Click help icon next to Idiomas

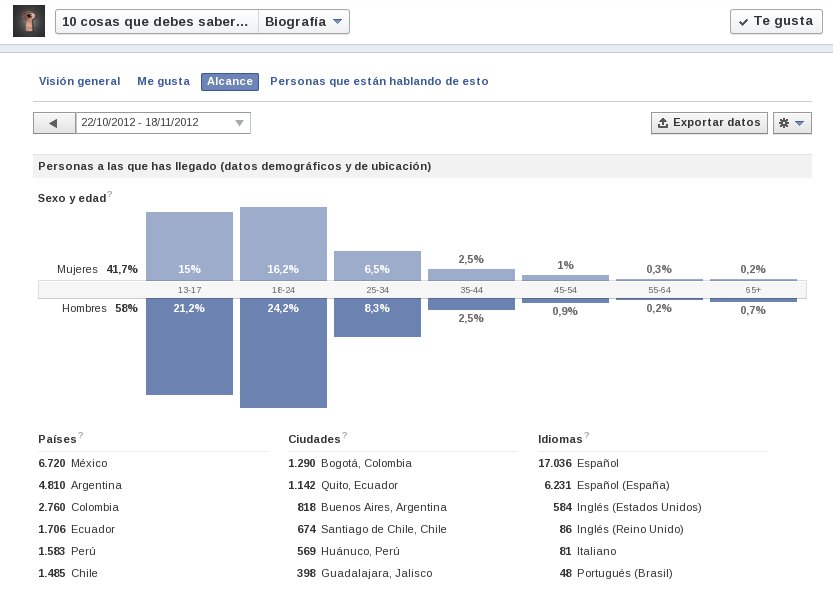pyautogui.click(x=586, y=435)
